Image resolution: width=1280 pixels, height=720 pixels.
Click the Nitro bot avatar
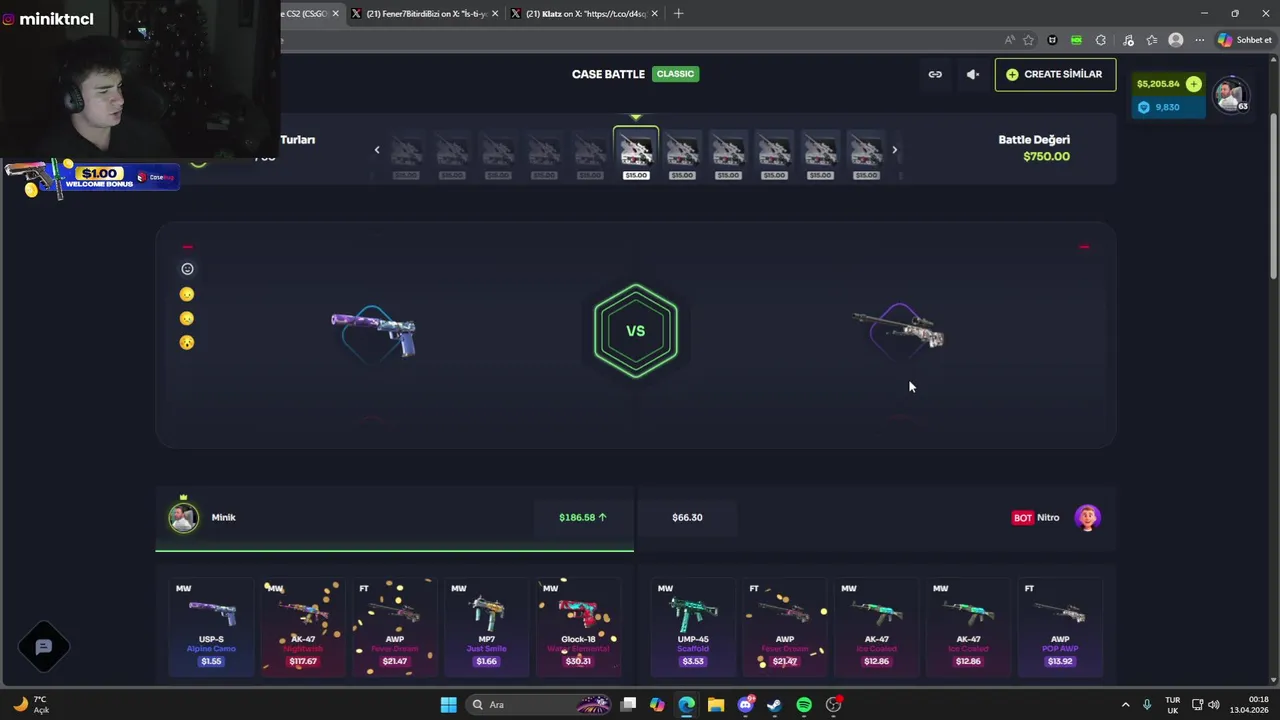click(x=1087, y=517)
